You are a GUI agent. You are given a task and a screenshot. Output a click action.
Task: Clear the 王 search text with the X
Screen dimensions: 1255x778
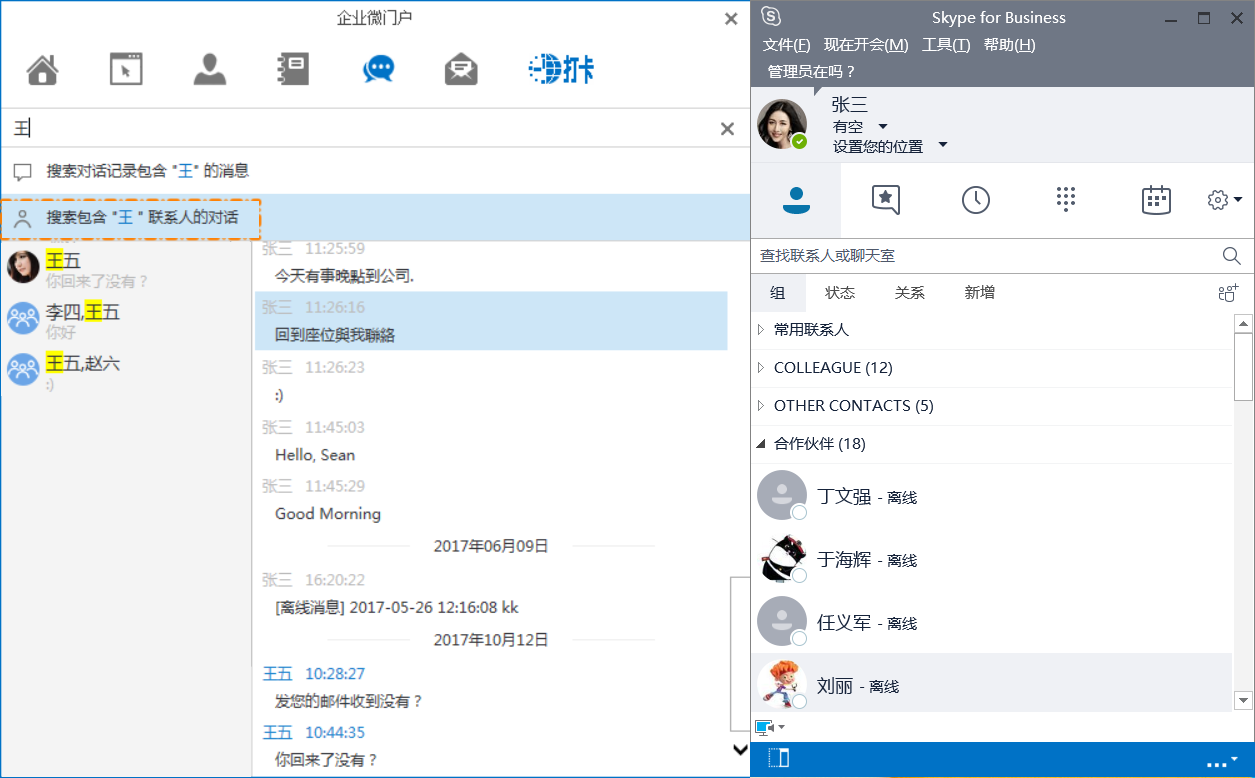[x=728, y=128]
